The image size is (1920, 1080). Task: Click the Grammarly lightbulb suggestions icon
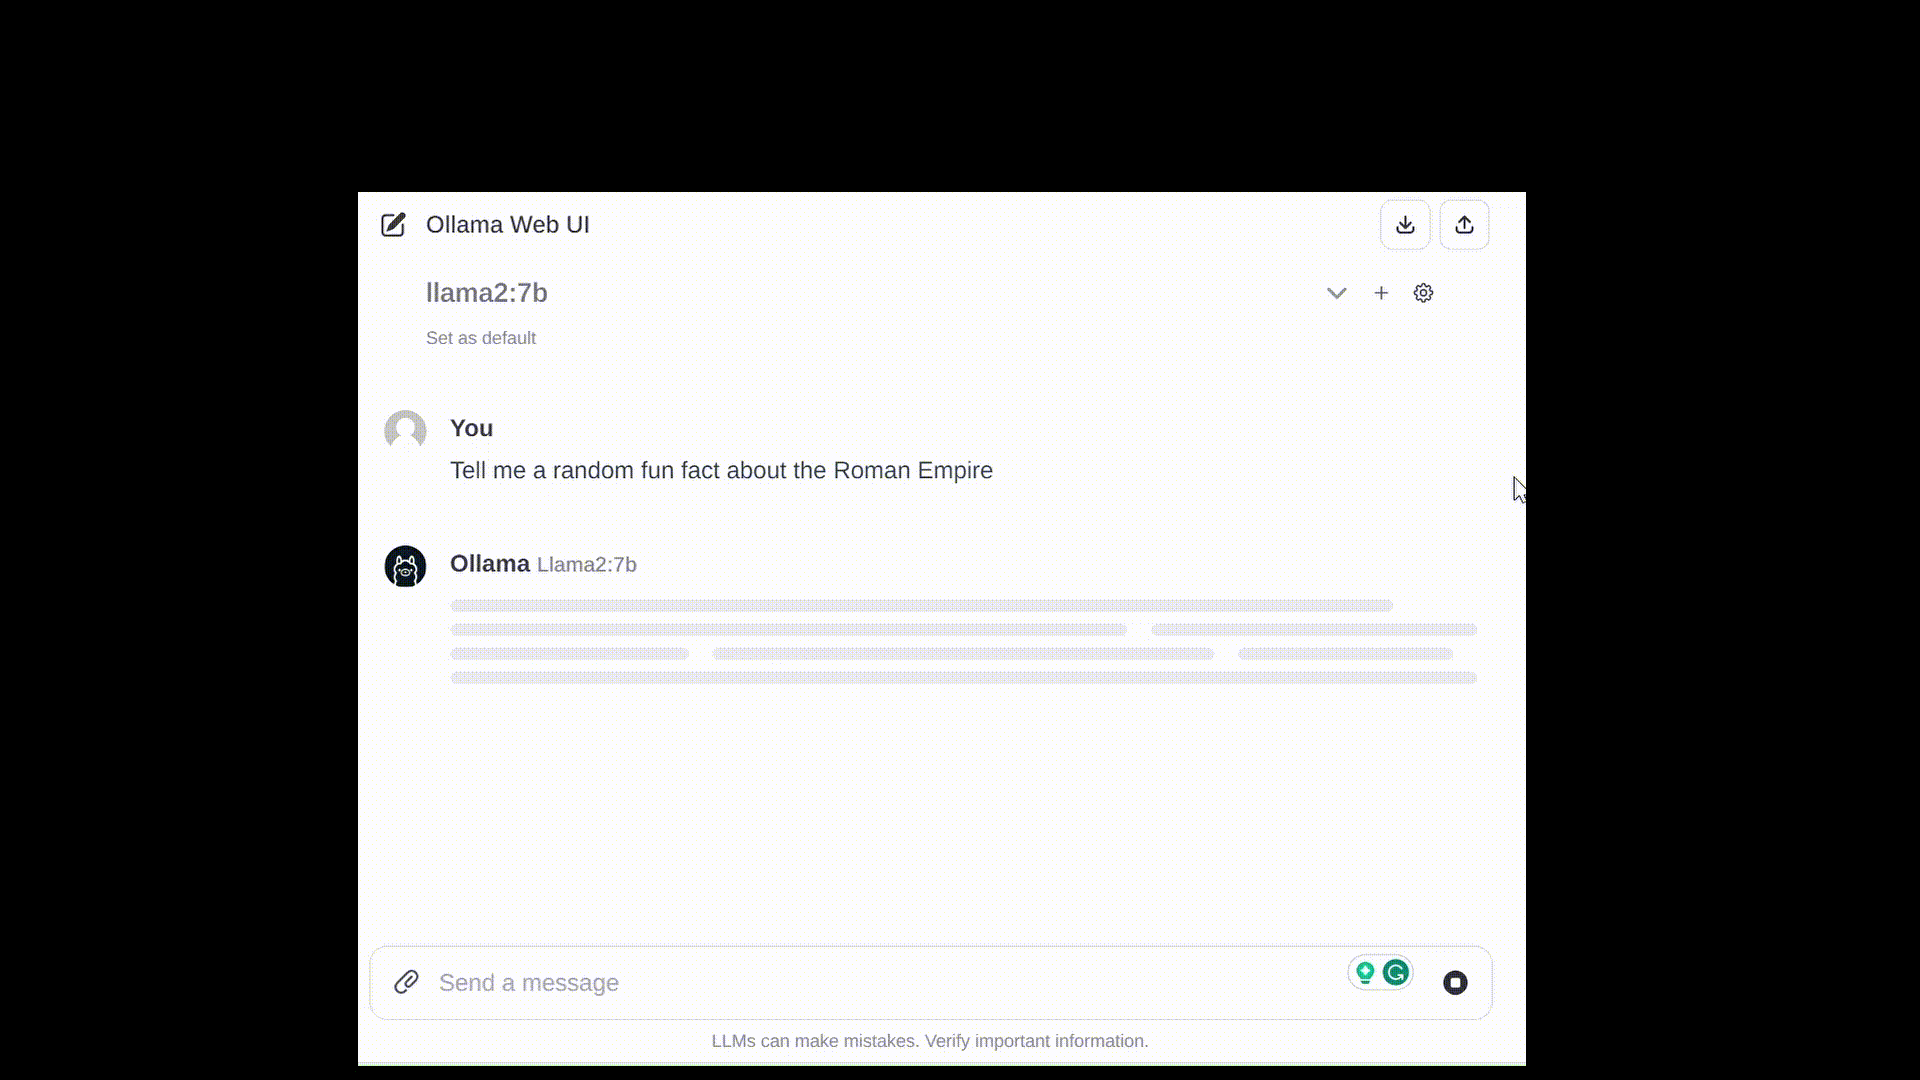1365,972
